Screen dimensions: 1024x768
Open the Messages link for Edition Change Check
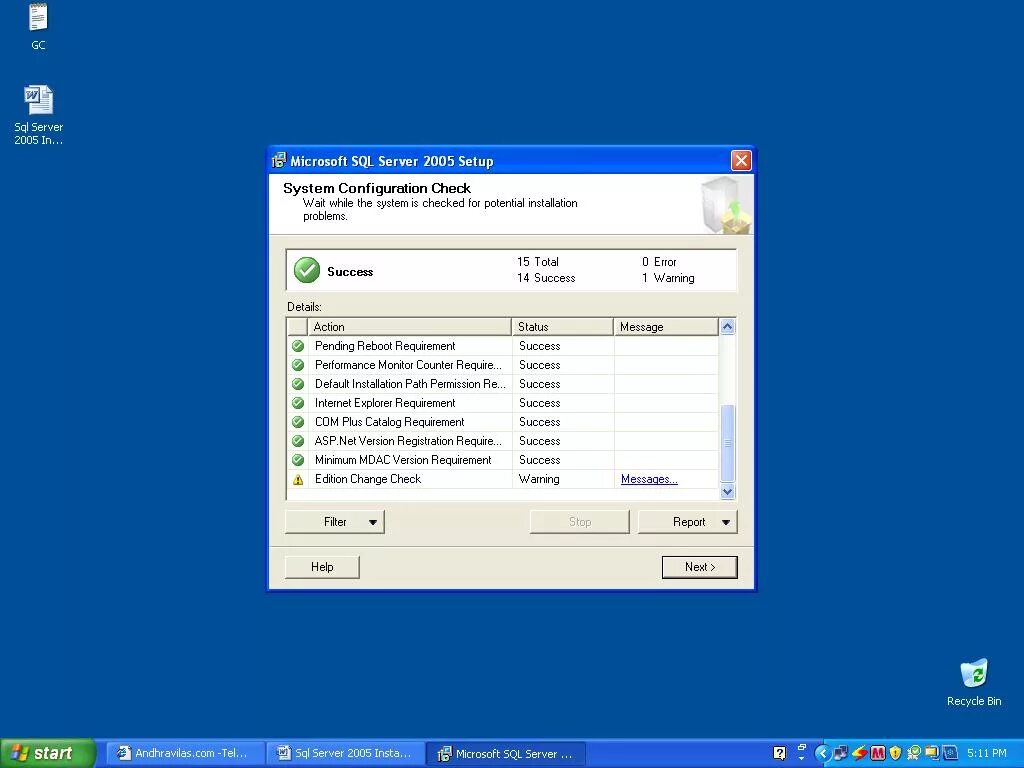point(648,479)
